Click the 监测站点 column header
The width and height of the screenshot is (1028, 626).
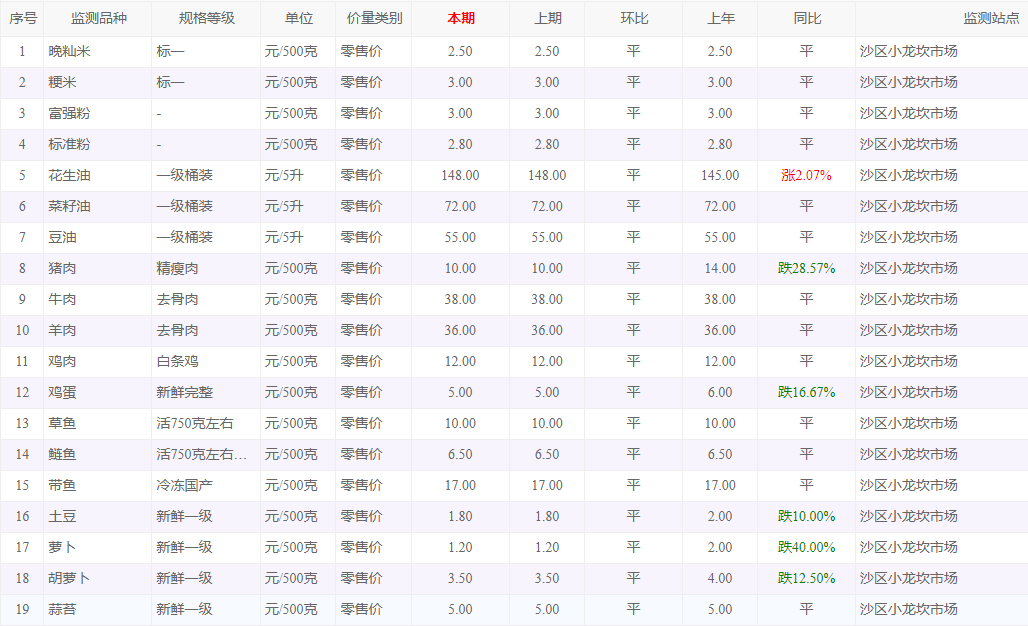point(991,19)
